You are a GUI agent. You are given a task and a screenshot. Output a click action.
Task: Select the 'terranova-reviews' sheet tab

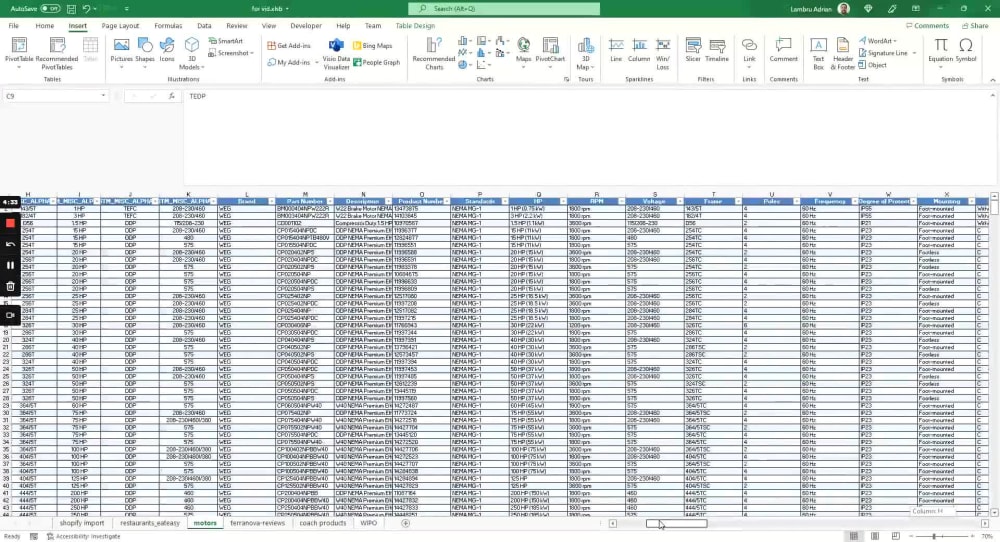[258, 523]
